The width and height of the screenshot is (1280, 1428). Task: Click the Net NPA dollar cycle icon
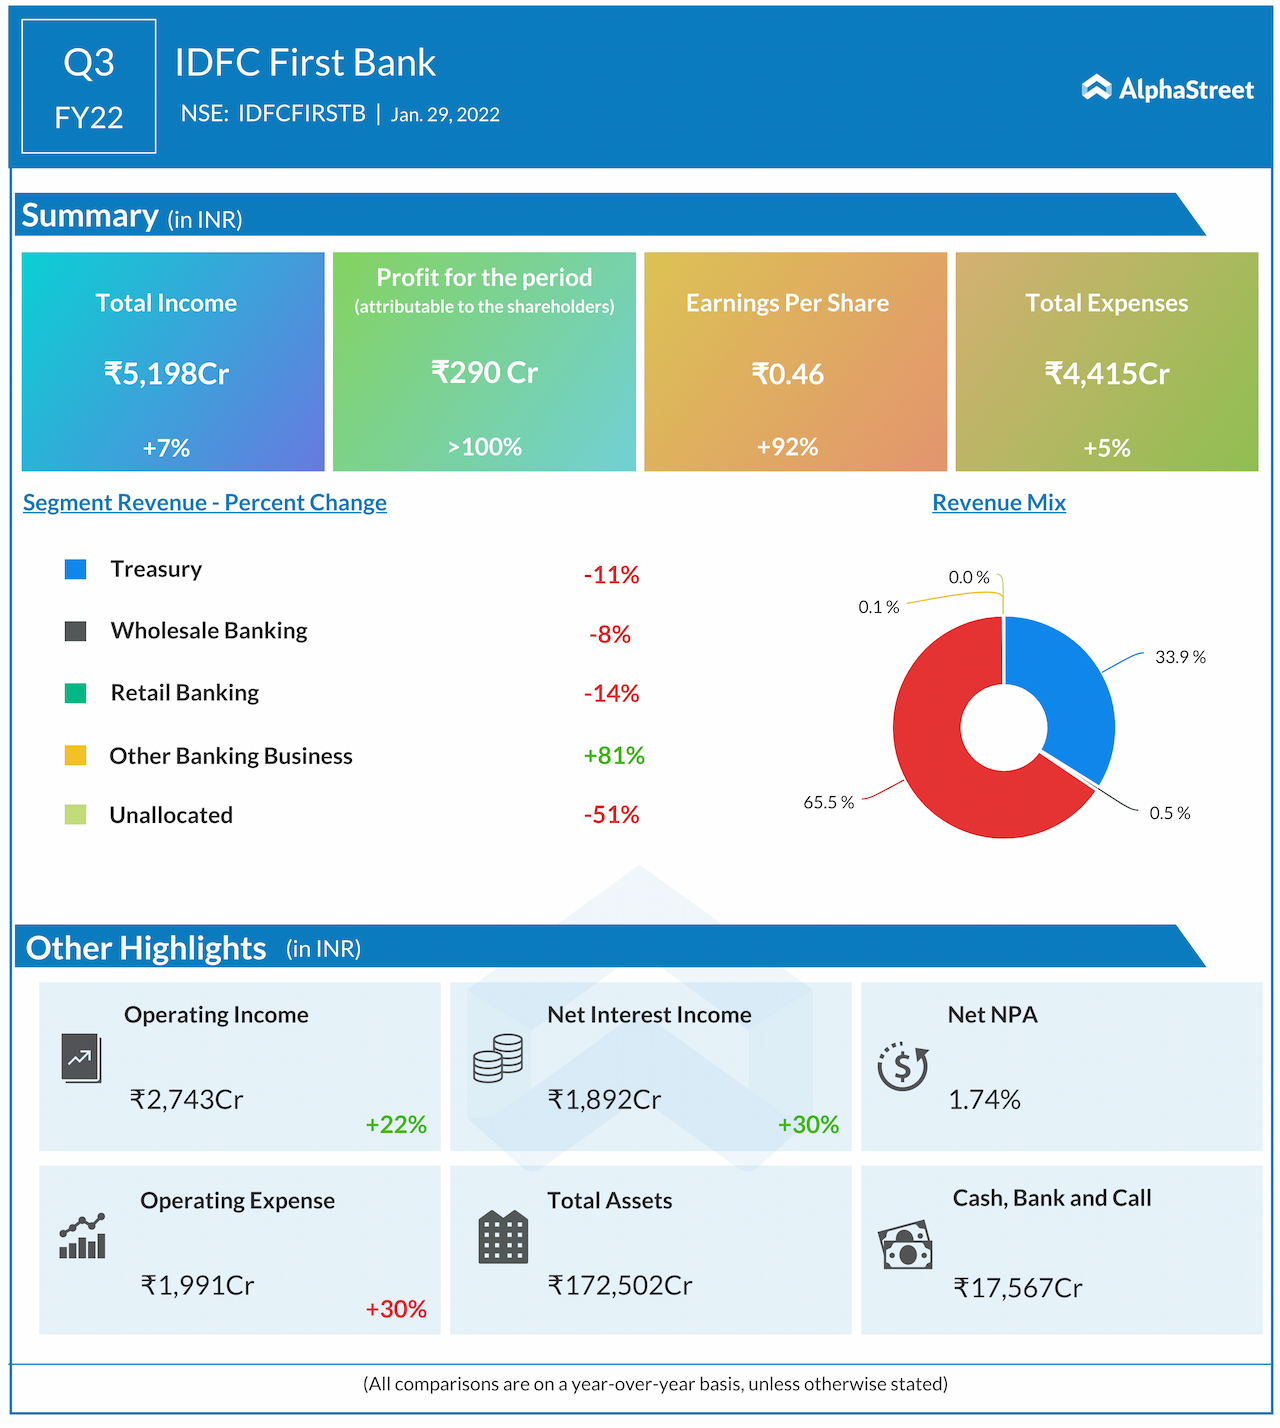(x=903, y=1066)
